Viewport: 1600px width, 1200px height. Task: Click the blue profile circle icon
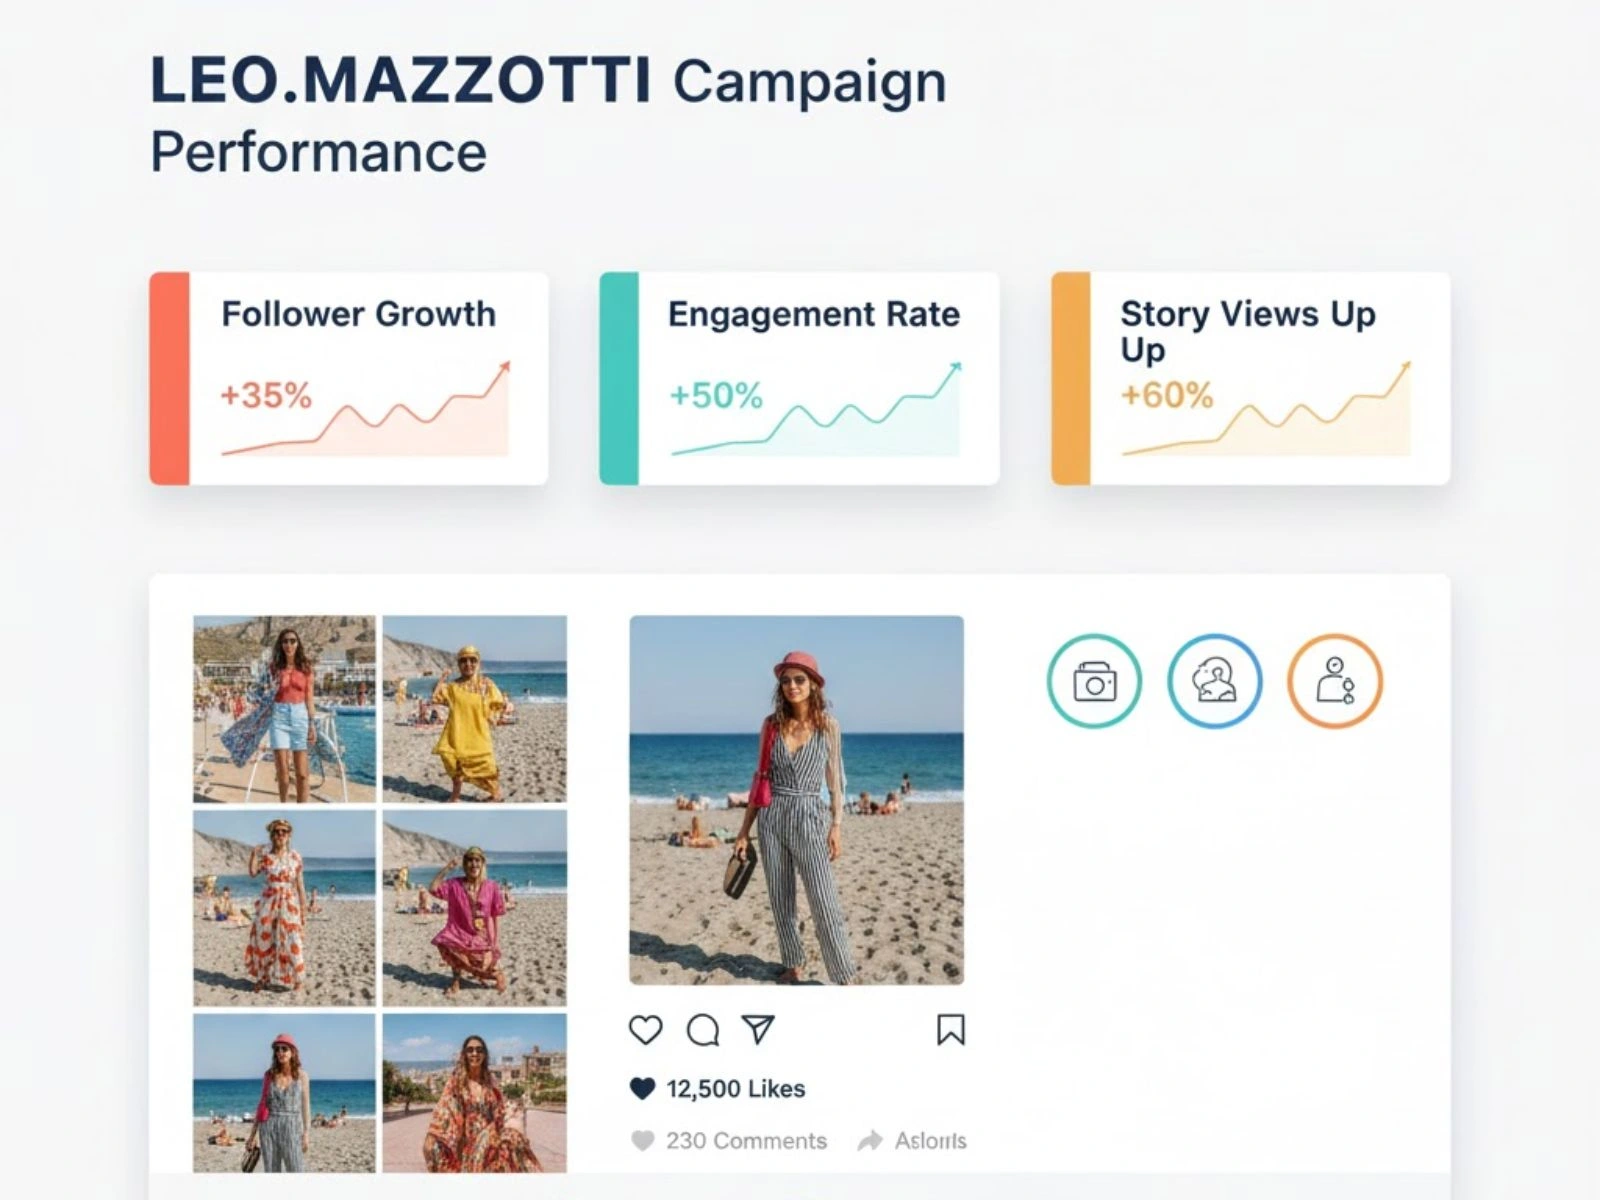(1214, 681)
